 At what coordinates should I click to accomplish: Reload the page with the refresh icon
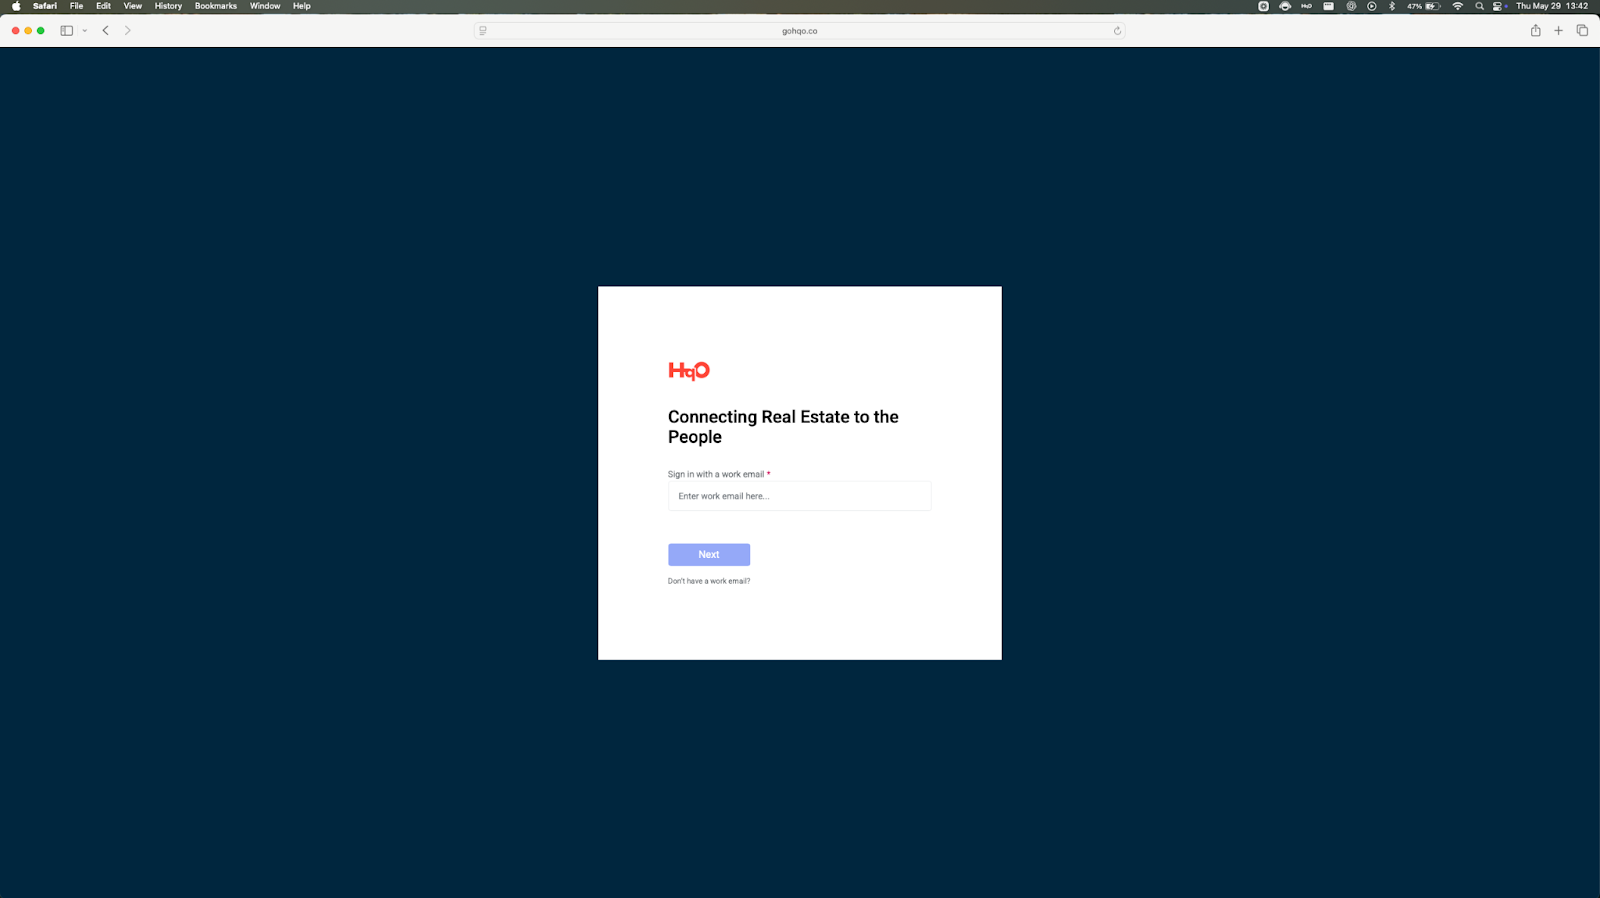[1117, 31]
